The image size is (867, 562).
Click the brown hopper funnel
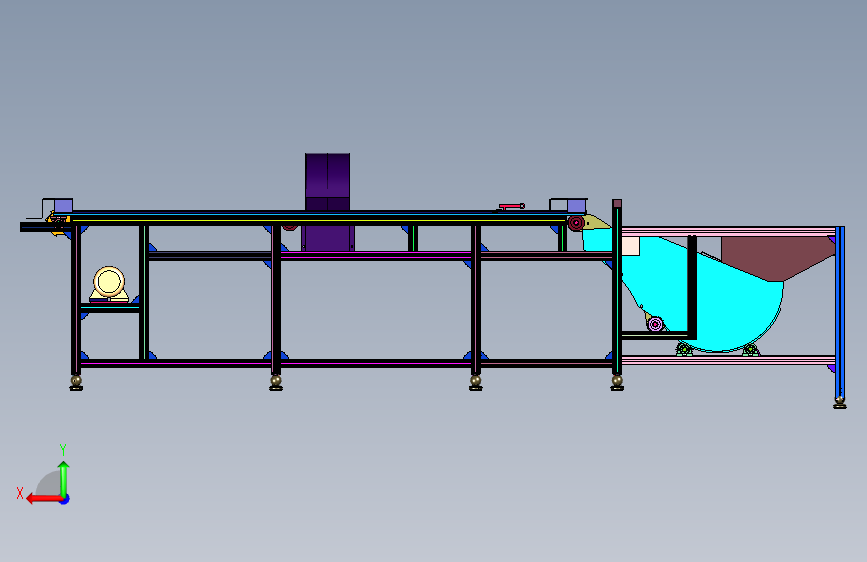pos(777,258)
